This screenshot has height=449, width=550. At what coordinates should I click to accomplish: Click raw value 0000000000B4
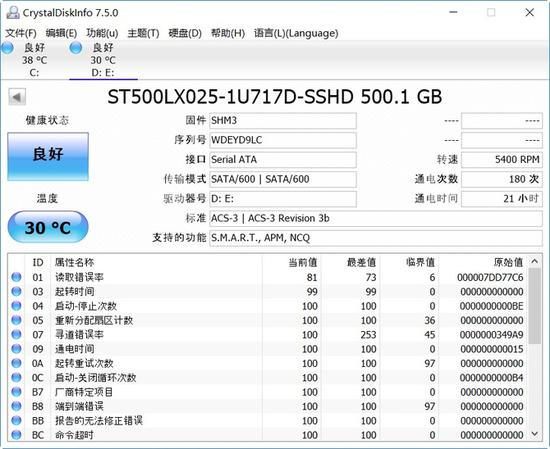(x=491, y=378)
